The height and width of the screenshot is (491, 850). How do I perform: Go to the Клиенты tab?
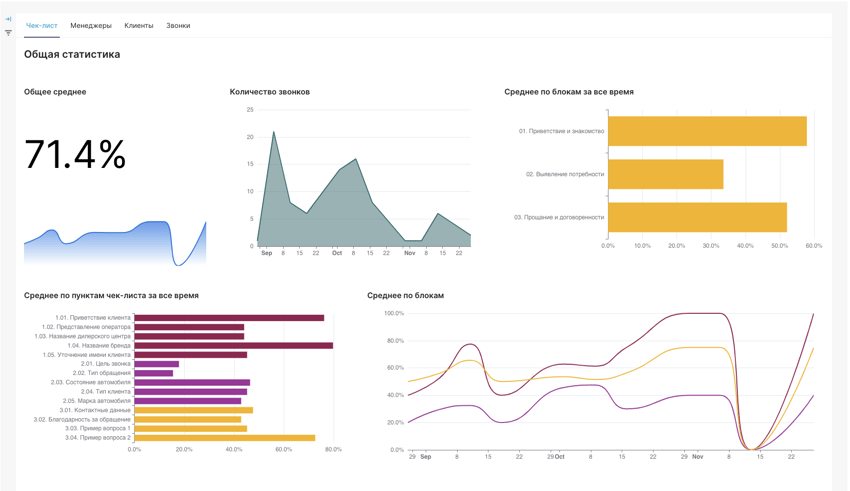[139, 26]
